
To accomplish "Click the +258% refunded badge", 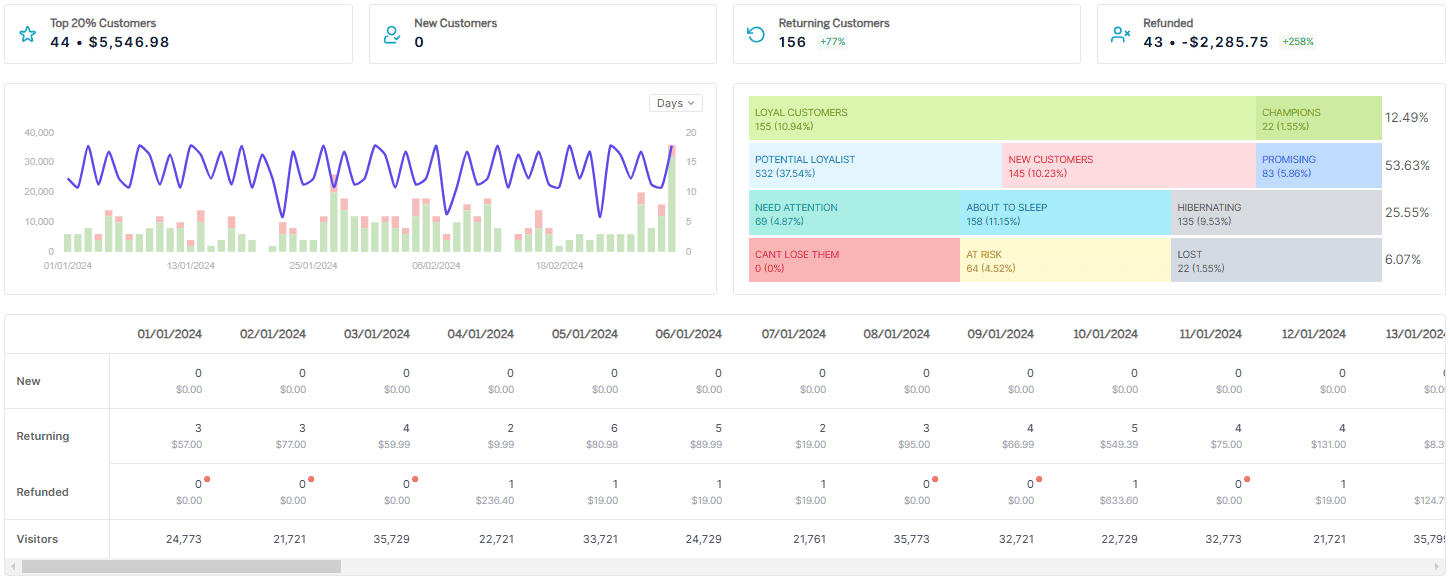I will click(1298, 42).
